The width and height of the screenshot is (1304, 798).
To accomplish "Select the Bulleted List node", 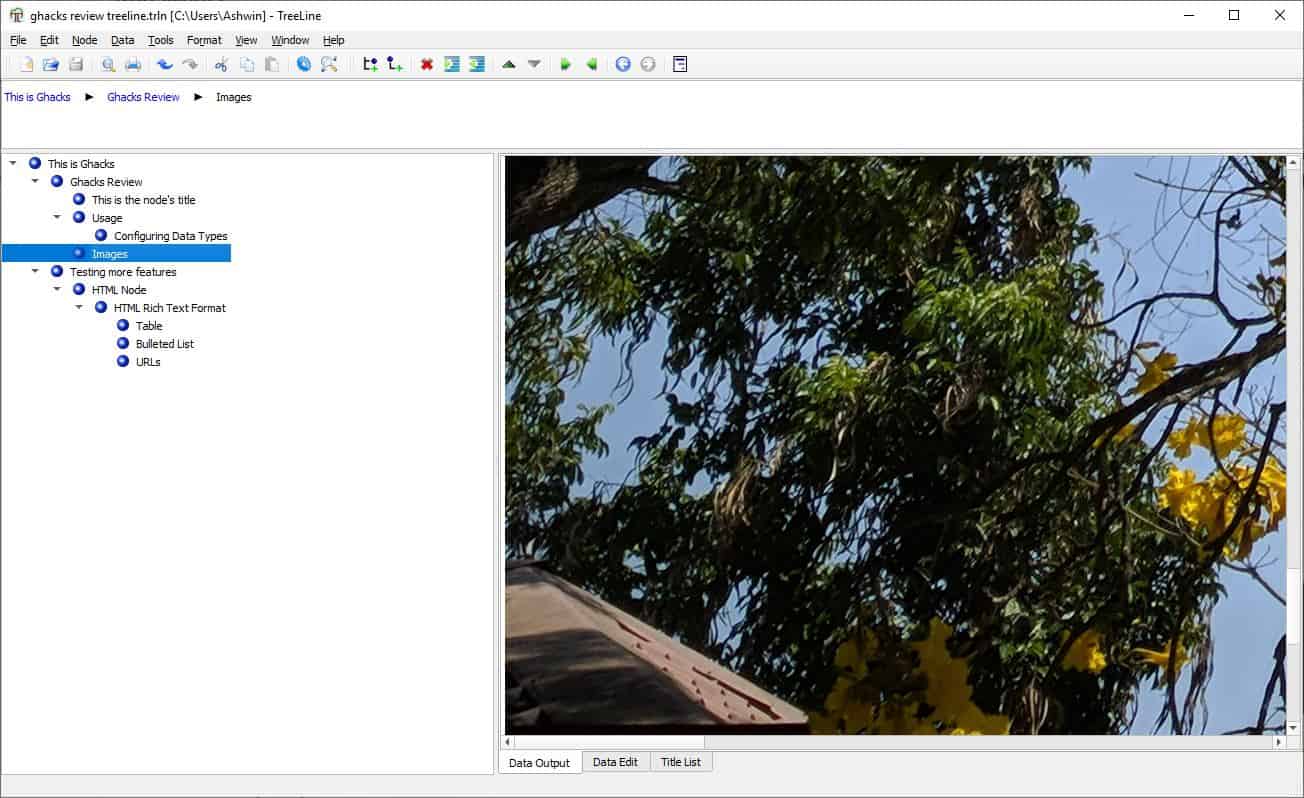I will (x=163, y=343).
